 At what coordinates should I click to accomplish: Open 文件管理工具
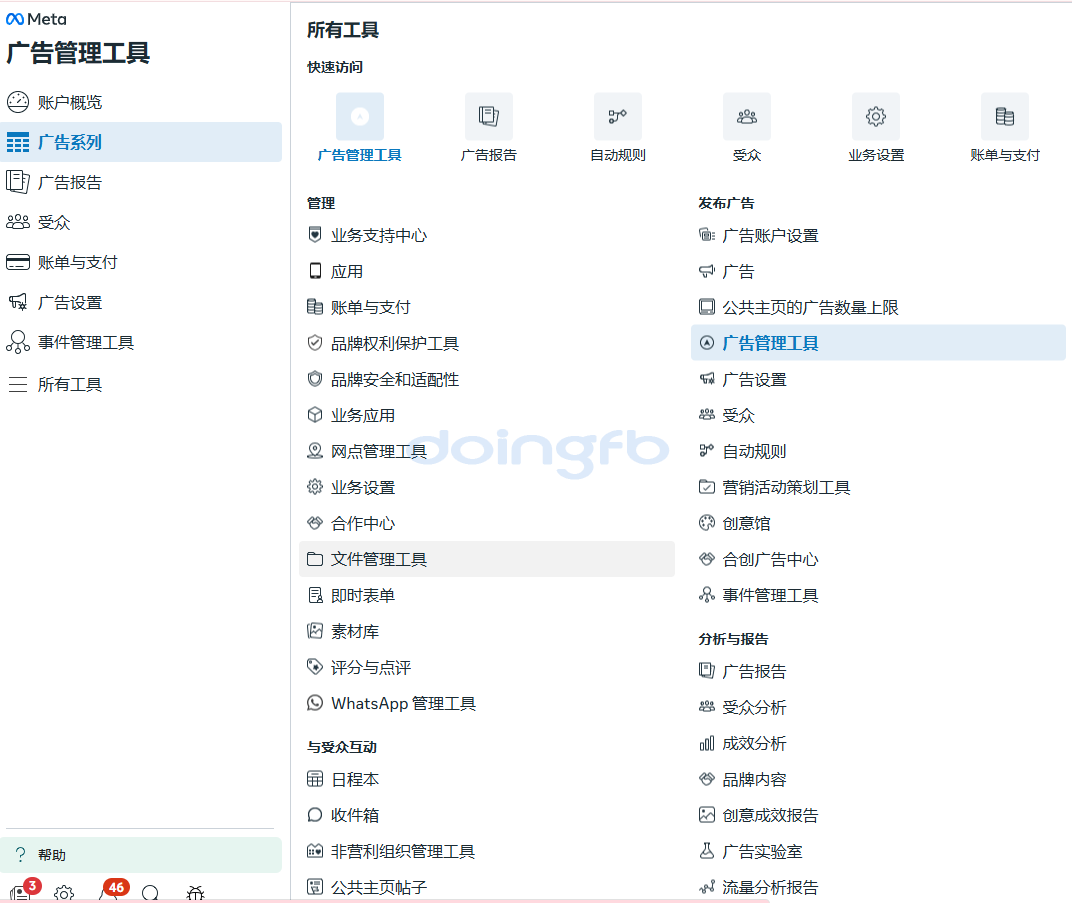(487, 559)
